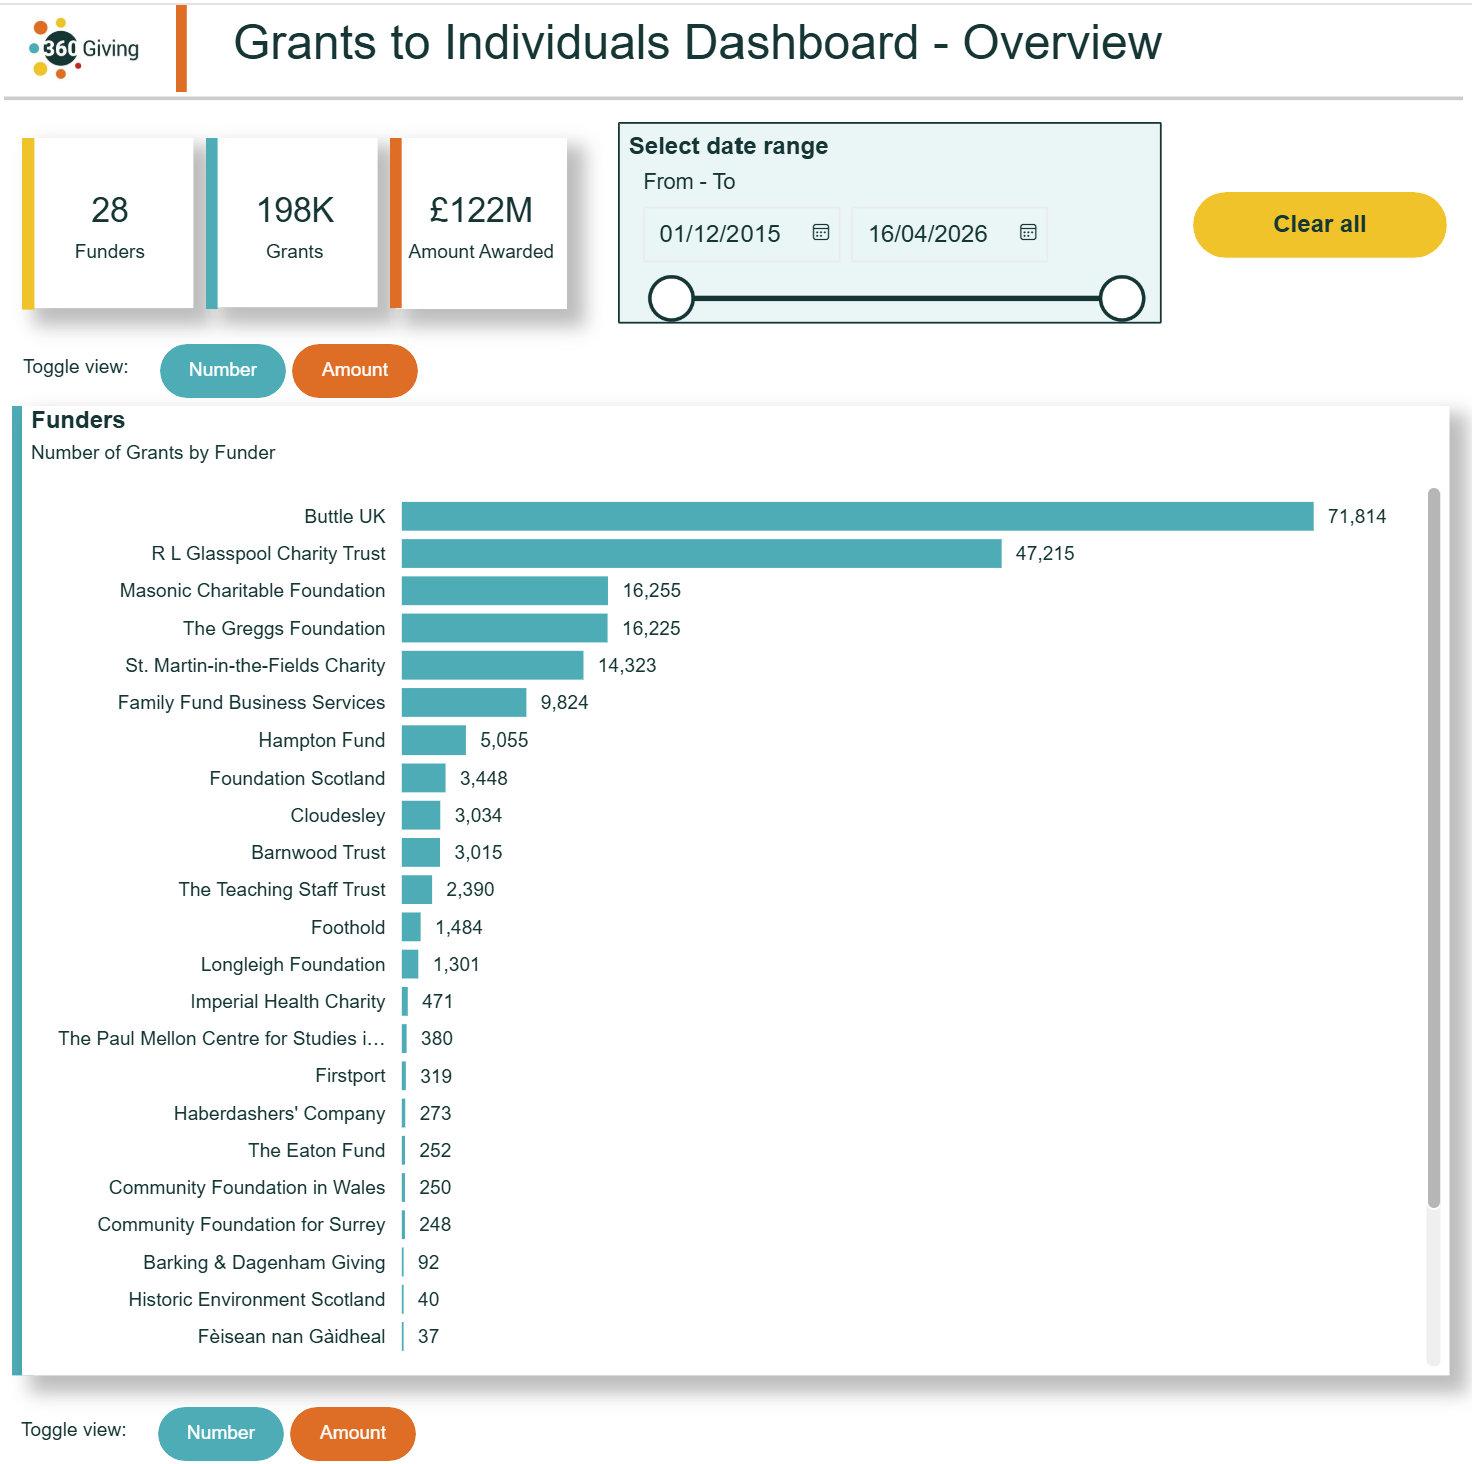Click the Funders section heading
1472x1464 pixels.
tap(78, 420)
